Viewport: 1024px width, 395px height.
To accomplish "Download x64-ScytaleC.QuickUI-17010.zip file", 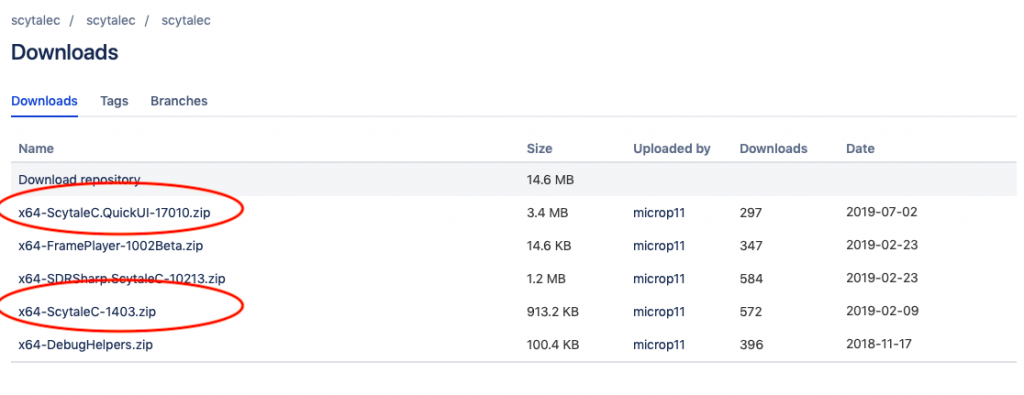I will (x=118, y=212).
